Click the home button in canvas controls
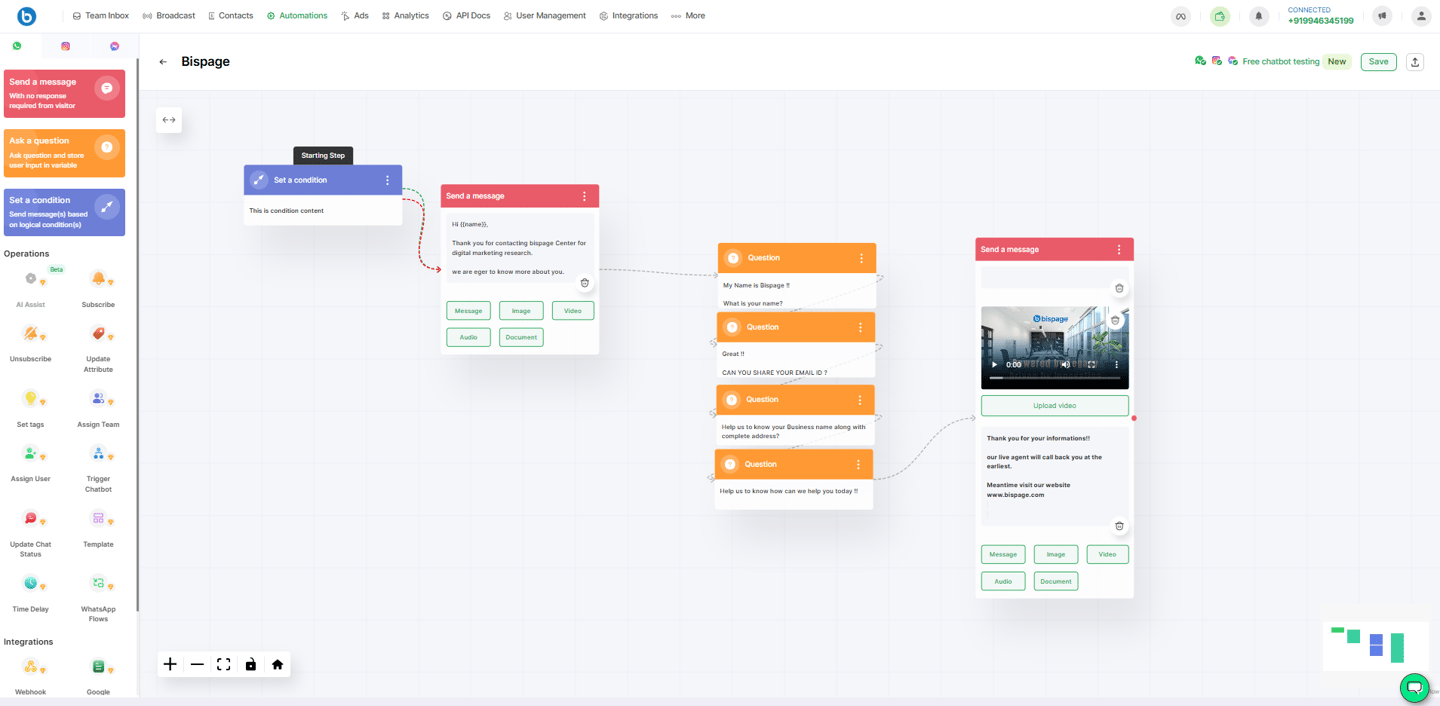This screenshot has height=706, width=1440. [x=278, y=664]
